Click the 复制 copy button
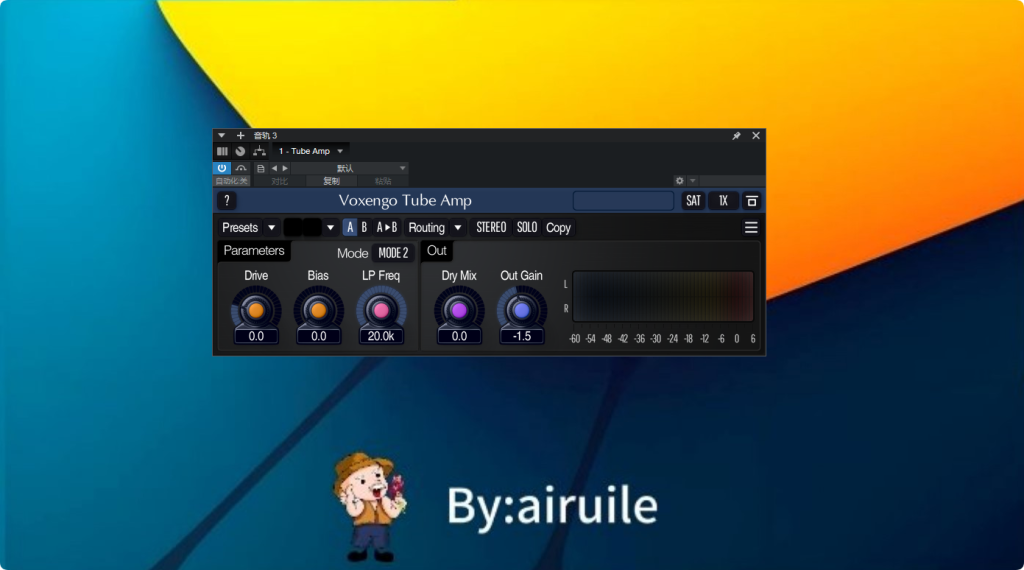This screenshot has width=1024, height=570. tap(332, 181)
